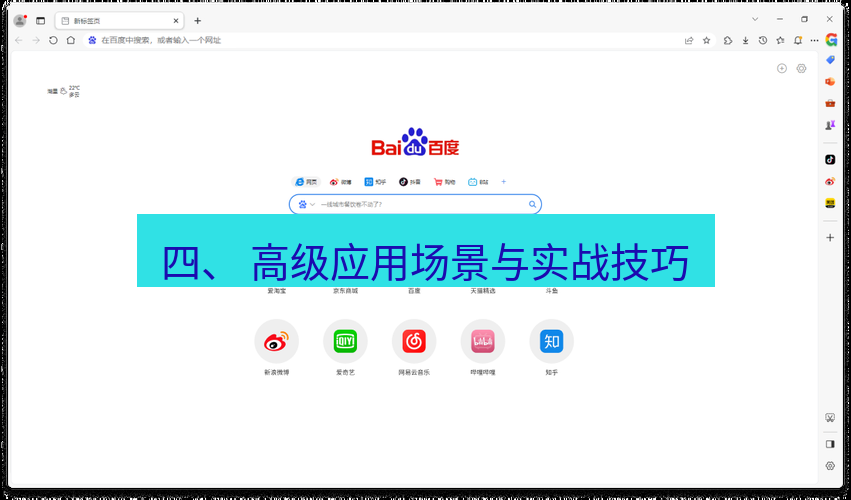This screenshot has width=851, height=500.
Task: Select the 网页 search category tab
Action: 306,182
